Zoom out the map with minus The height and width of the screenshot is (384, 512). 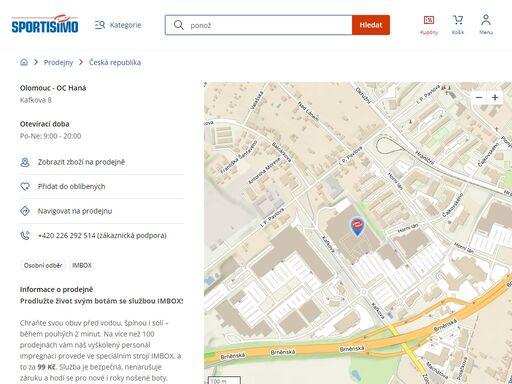coord(479,97)
